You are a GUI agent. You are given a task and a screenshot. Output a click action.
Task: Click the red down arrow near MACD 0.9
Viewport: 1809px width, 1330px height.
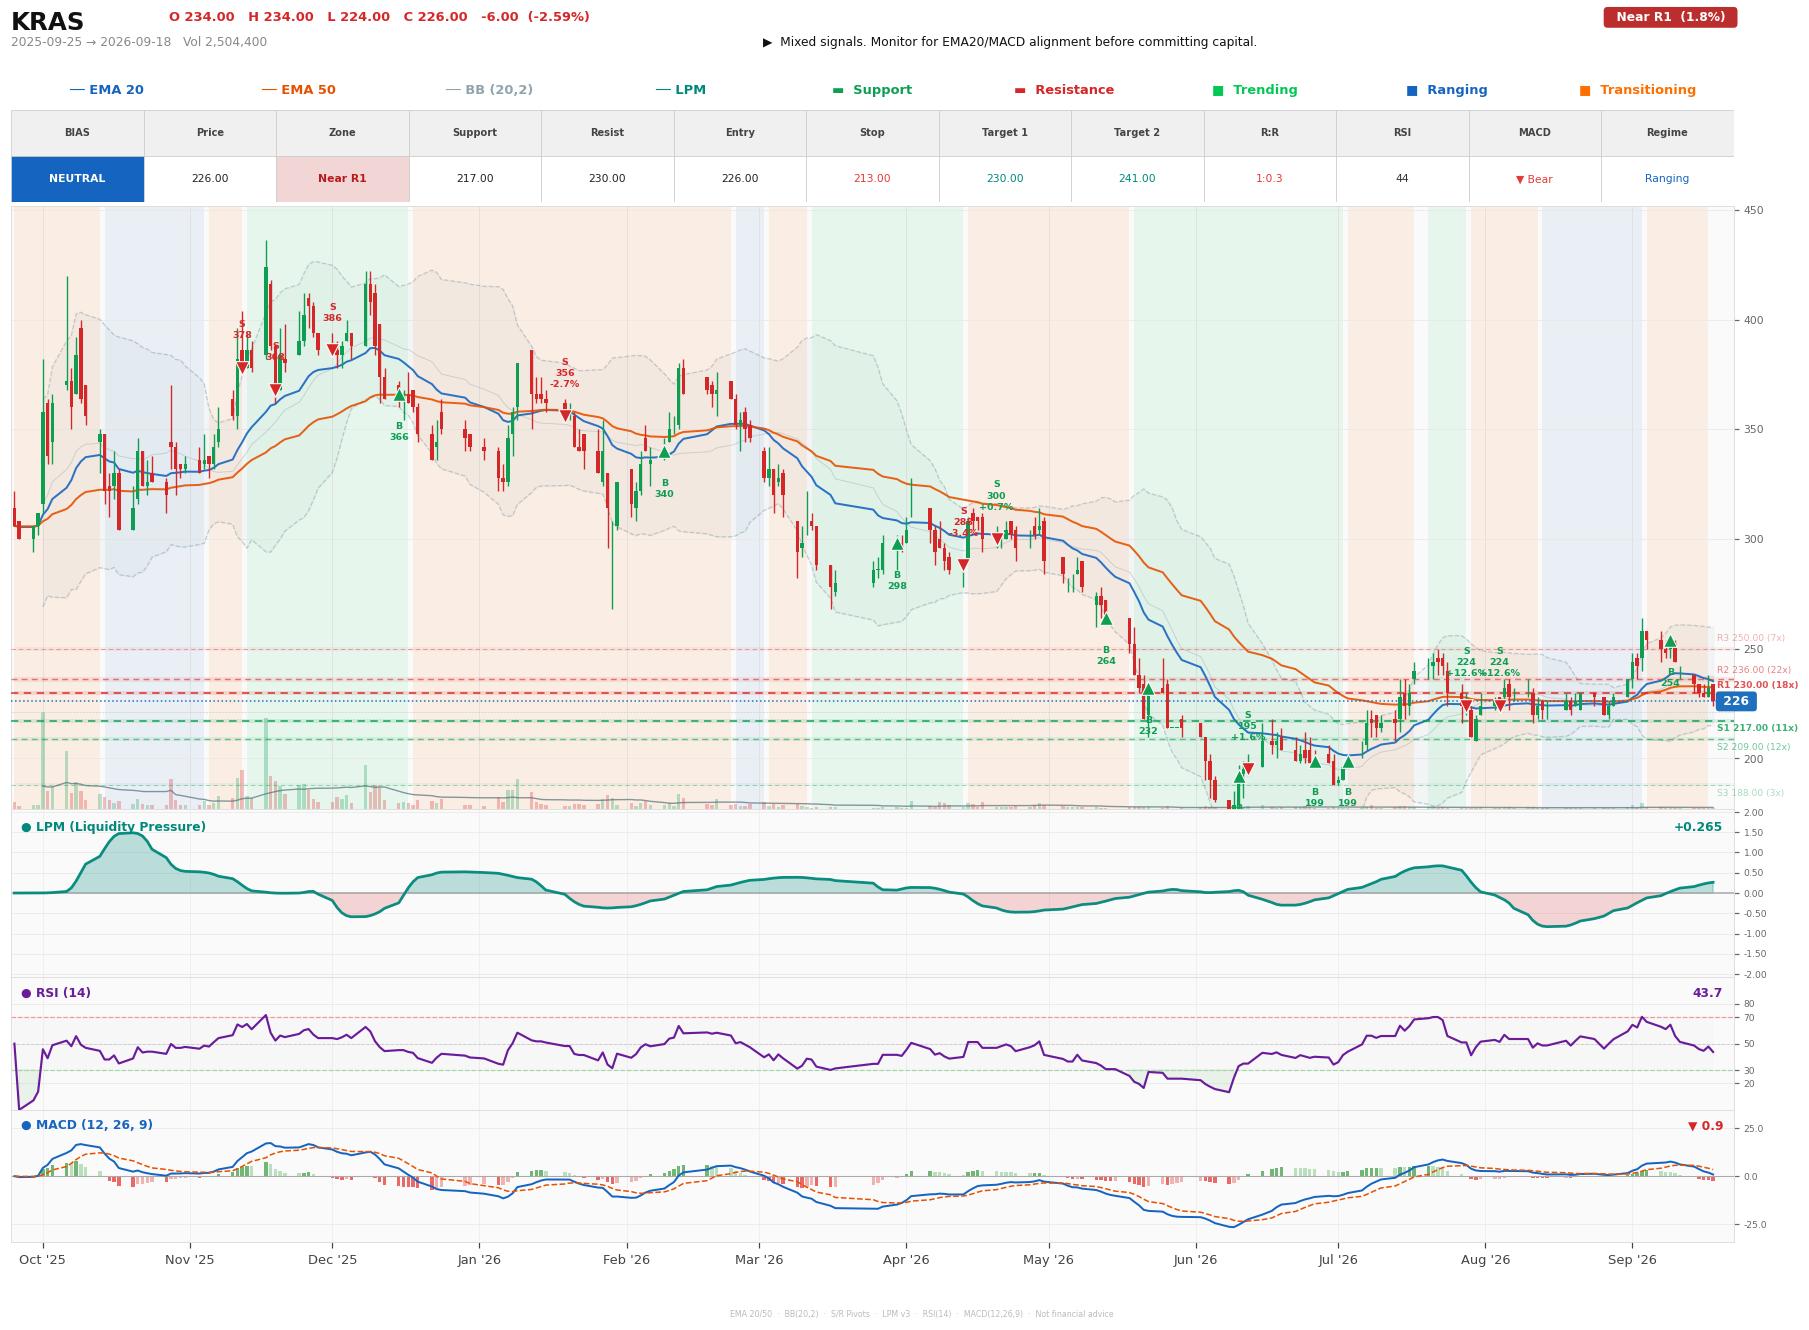[x=1692, y=1126]
